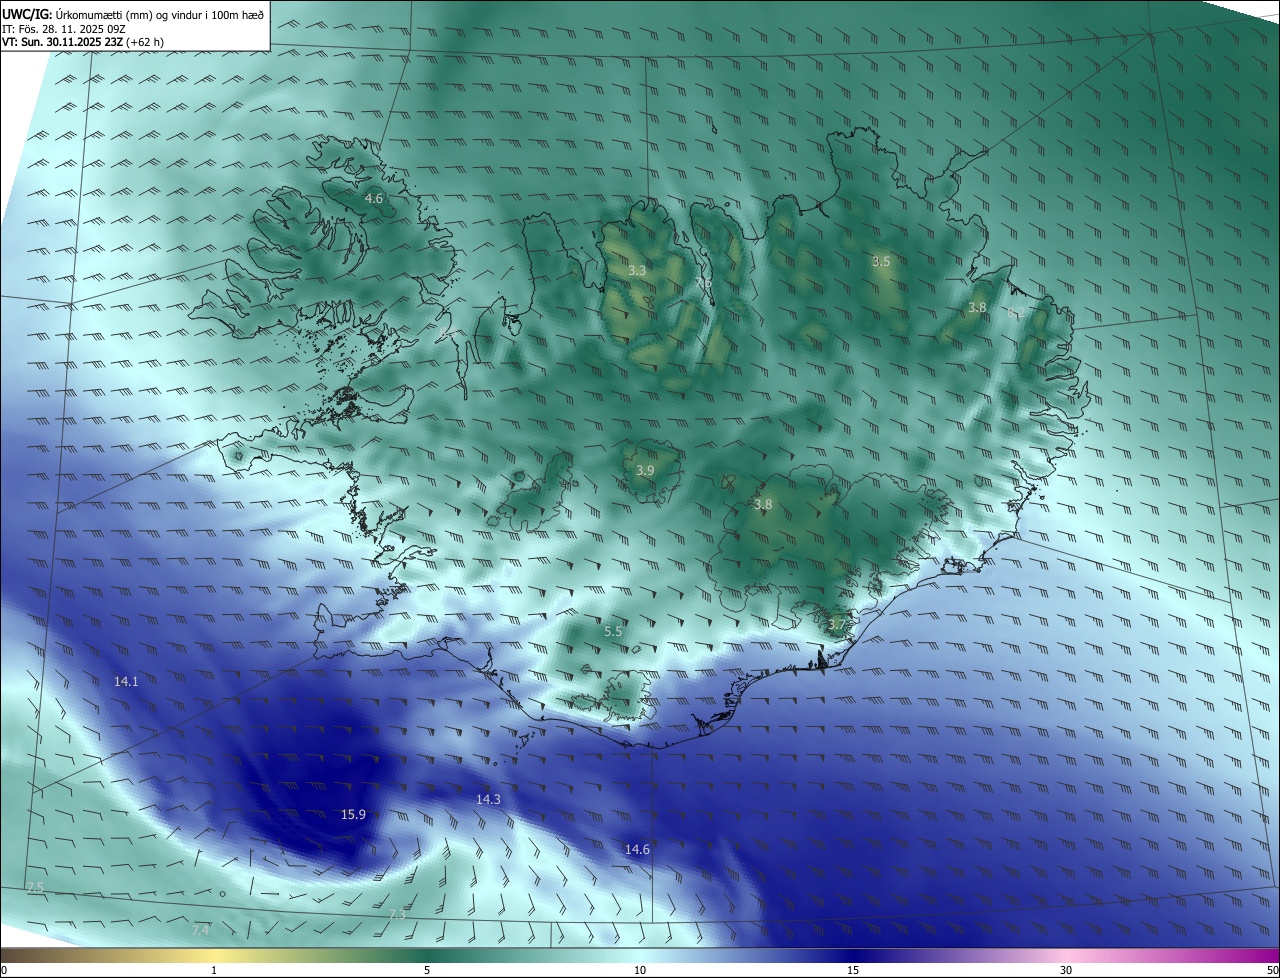Screen dimensions: 1280x978
Task: Click the title 'Úrkomumætti (mm) og vindur í 100m hæð'
Action: 159,14
